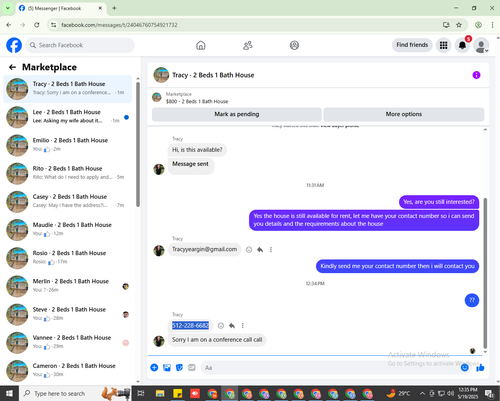Open the account profile menu

(x=481, y=45)
